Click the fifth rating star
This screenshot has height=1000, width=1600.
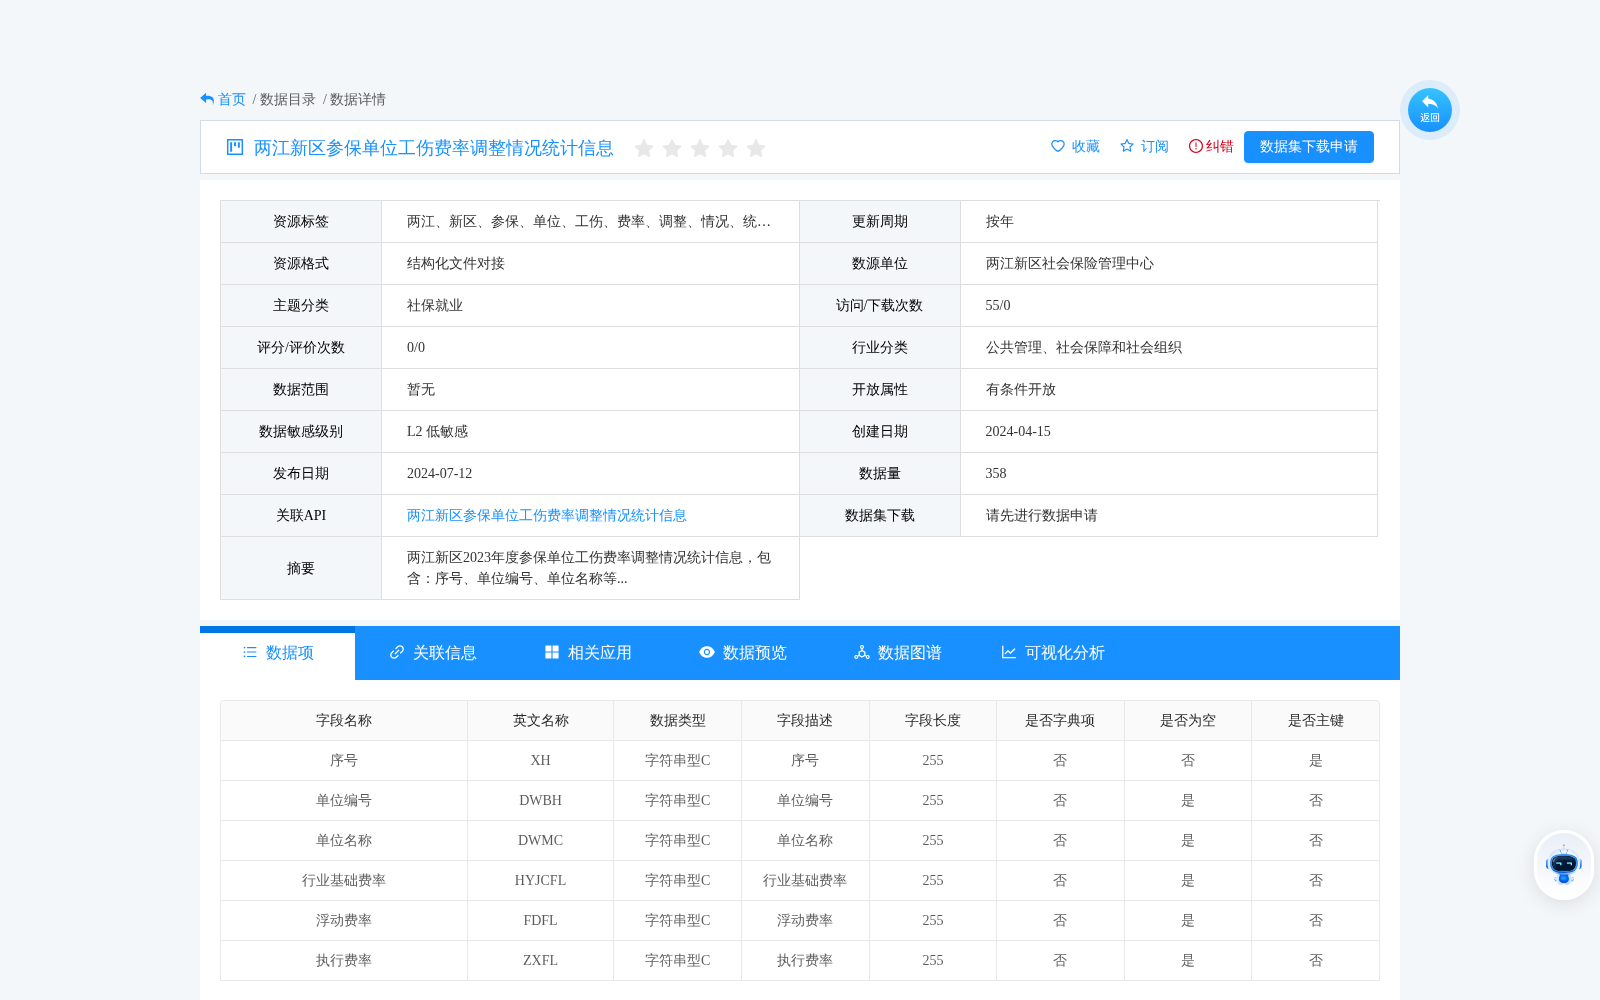756,148
